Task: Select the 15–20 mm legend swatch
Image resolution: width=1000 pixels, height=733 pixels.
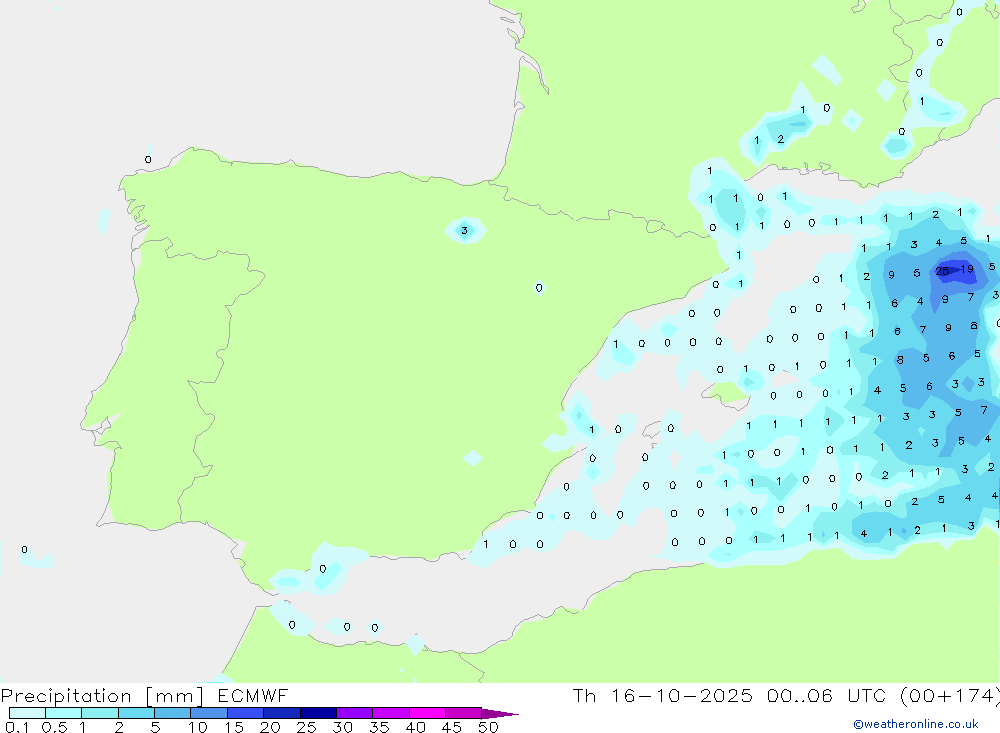Action: tap(246, 713)
